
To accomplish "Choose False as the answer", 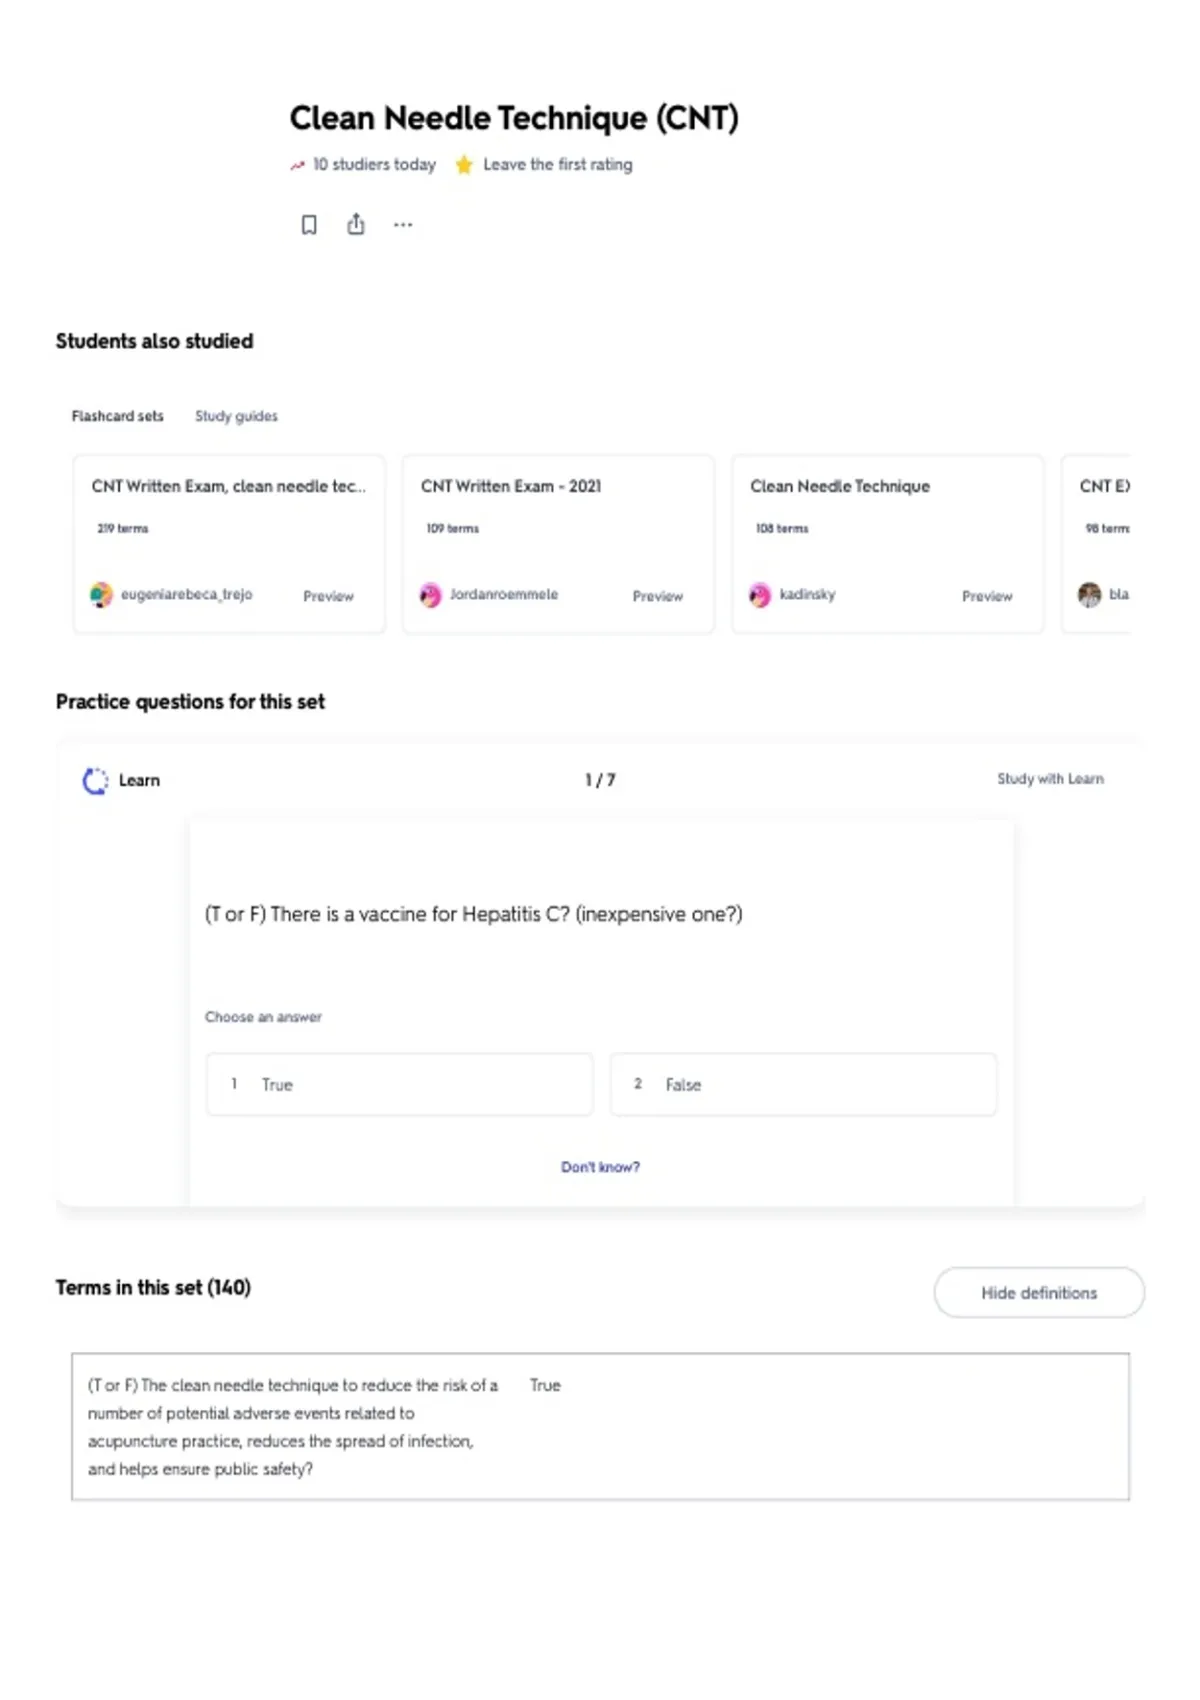I will point(803,1084).
